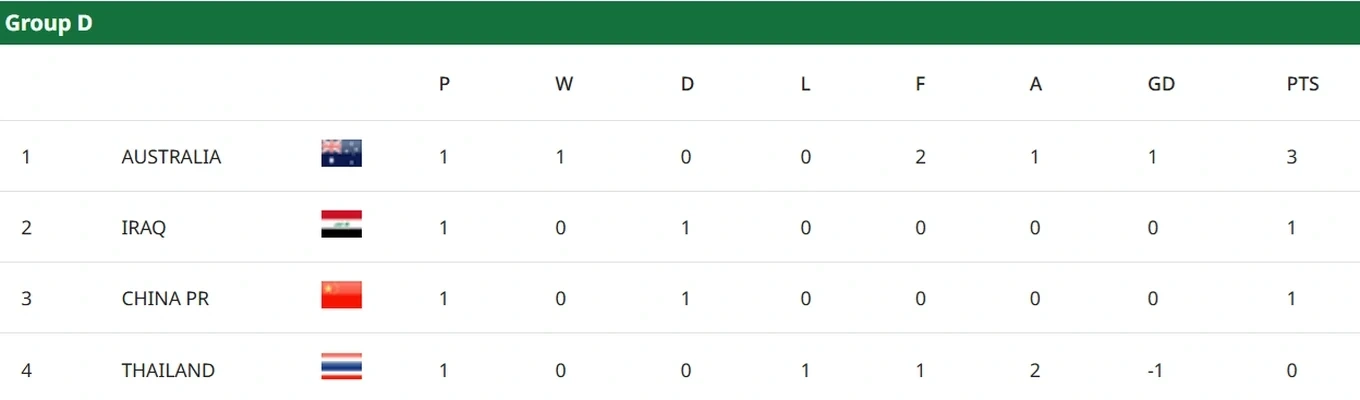Screen dimensions: 1360x400
Task: Click rank number 1 in the table
Action: 26,157
